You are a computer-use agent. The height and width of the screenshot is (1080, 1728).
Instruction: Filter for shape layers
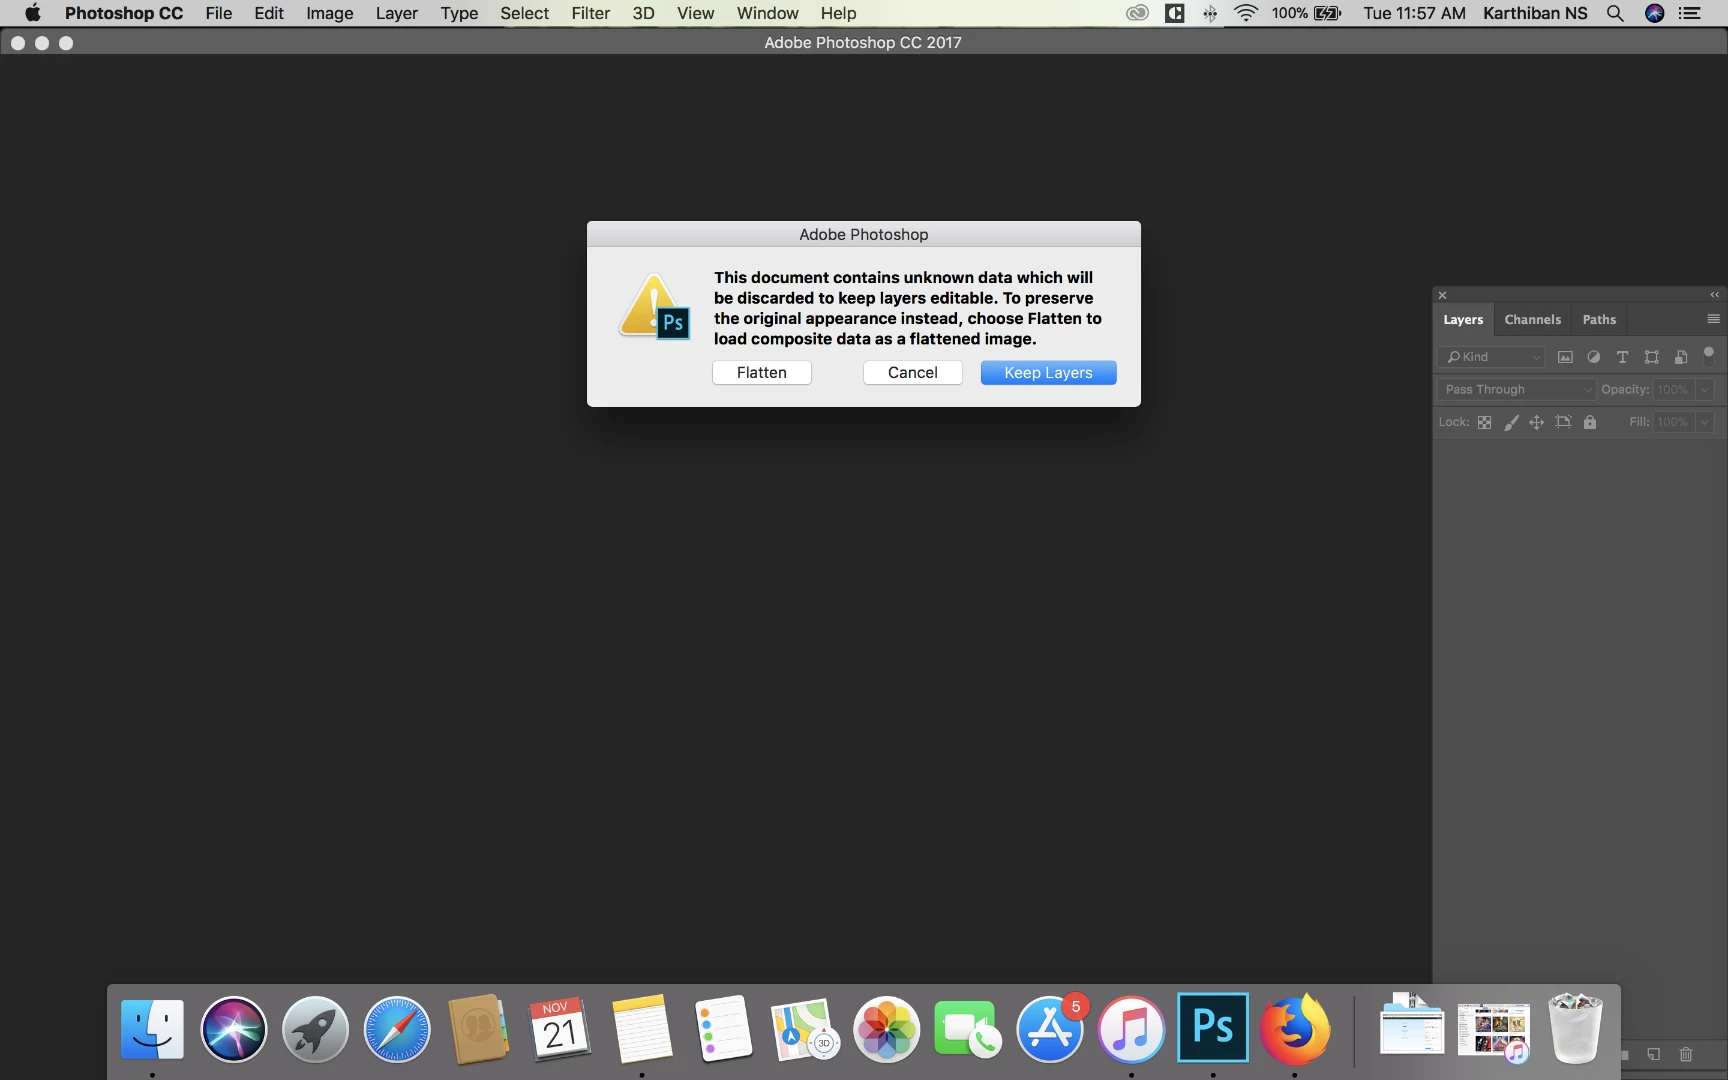[x=1652, y=357]
